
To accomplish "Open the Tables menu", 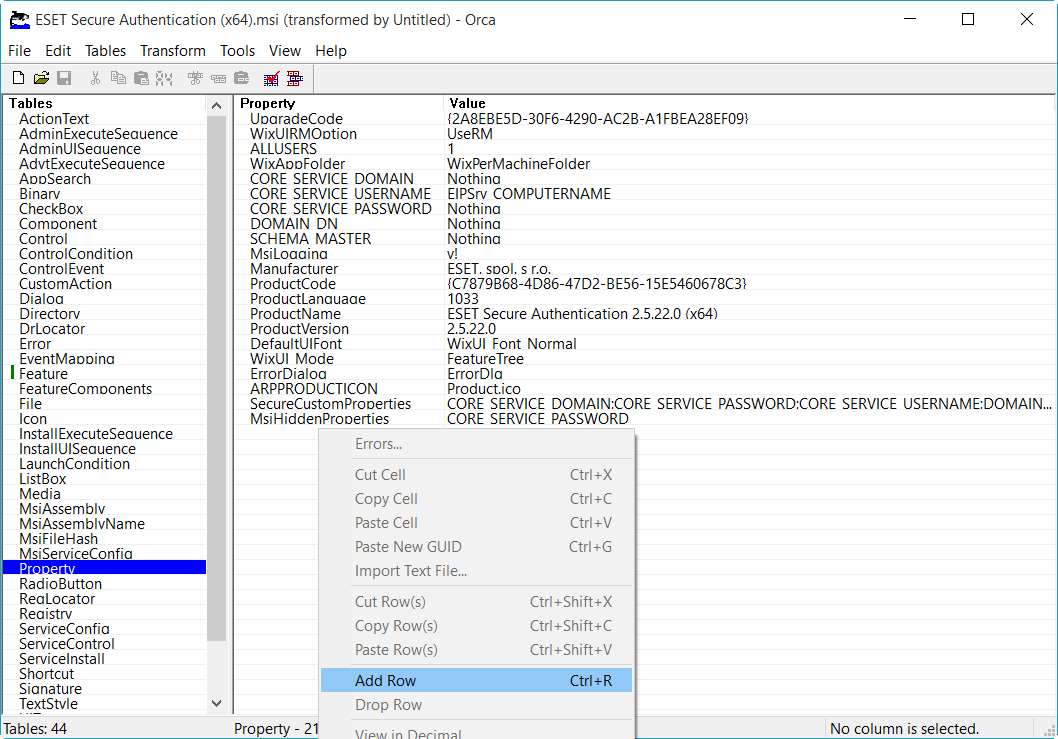I will [x=105, y=51].
